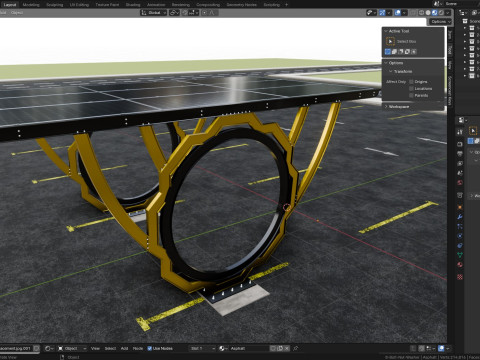Switch to the Shading workspace tab

[133, 5]
